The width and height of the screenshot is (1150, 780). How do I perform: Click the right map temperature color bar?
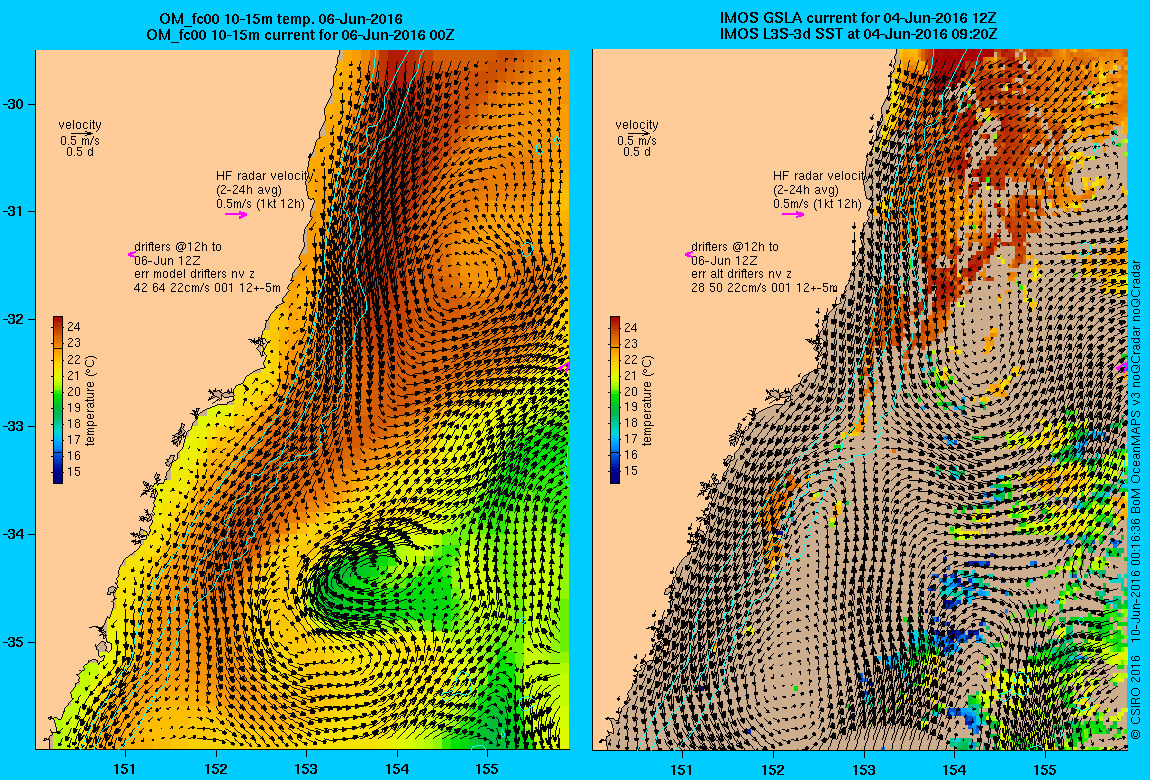(615, 400)
